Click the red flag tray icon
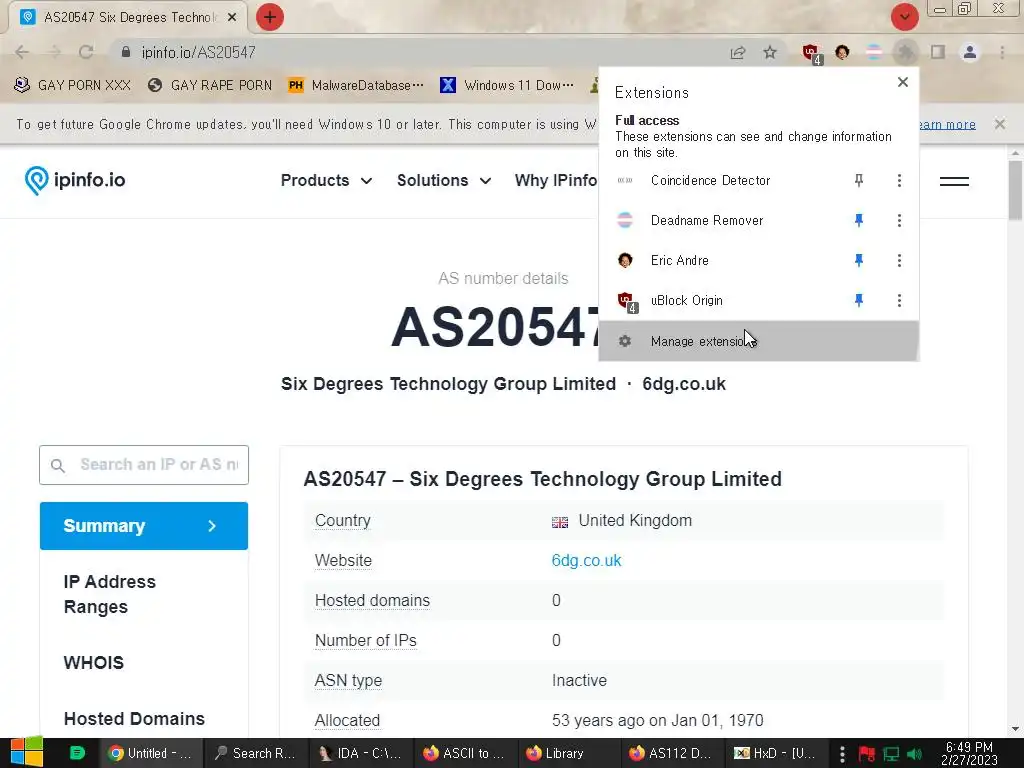1024x768 pixels. coord(867,754)
